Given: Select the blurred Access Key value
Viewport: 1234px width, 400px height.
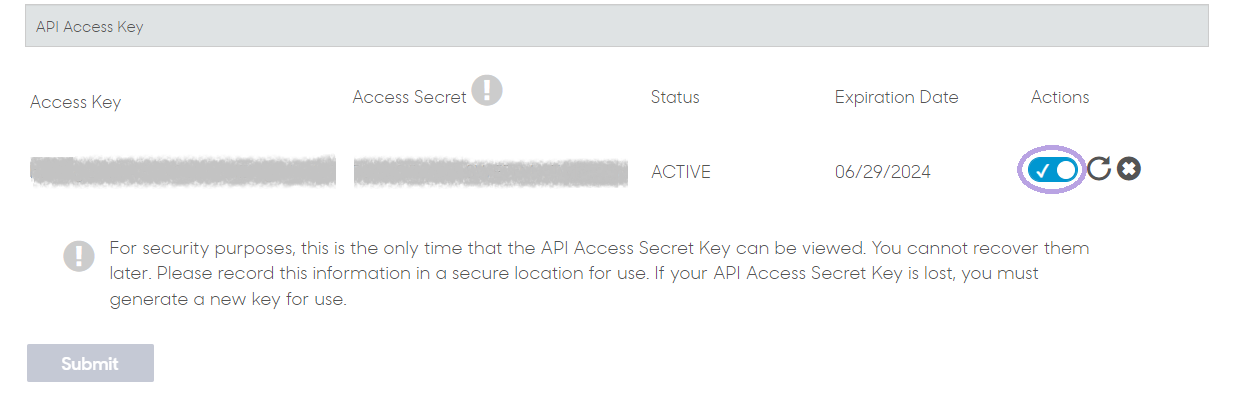Looking at the screenshot, I should pos(183,171).
